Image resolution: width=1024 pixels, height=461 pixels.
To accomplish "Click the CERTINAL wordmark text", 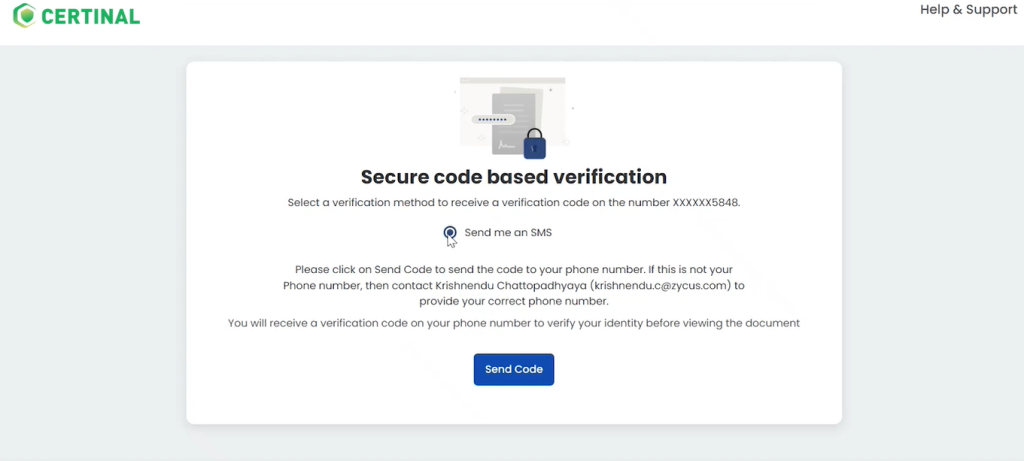I will coord(91,16).
